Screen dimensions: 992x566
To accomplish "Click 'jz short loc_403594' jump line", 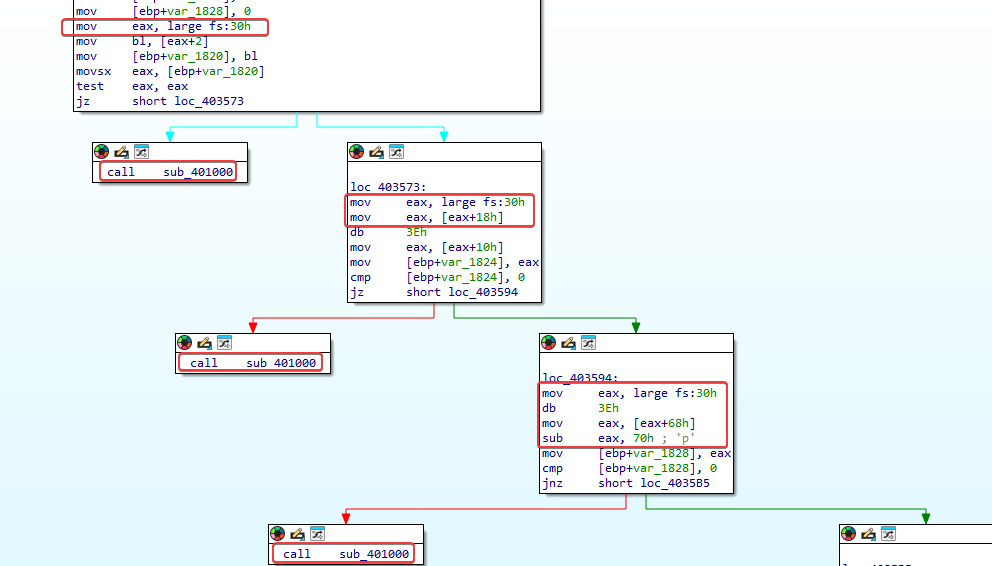I will [x=433, y=292].
